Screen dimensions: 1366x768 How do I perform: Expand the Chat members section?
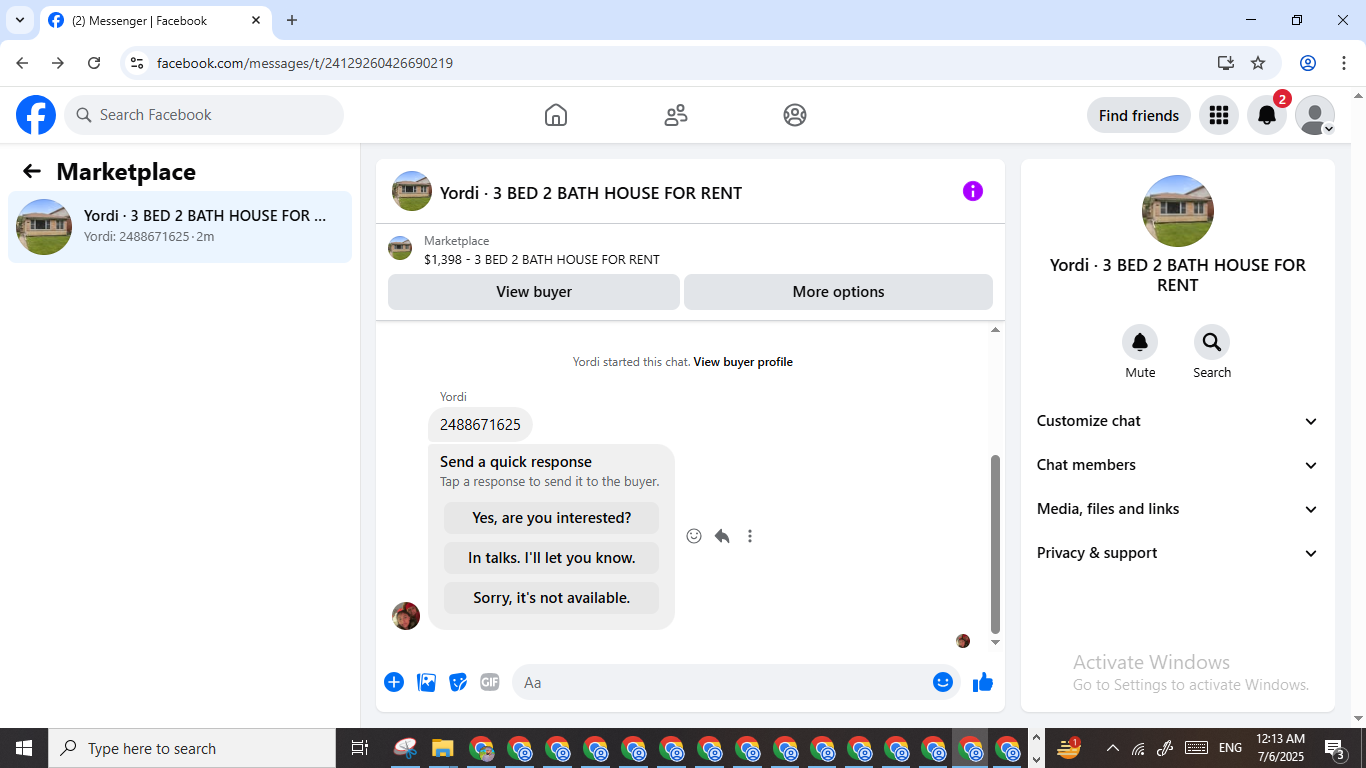click(1178, 465)
